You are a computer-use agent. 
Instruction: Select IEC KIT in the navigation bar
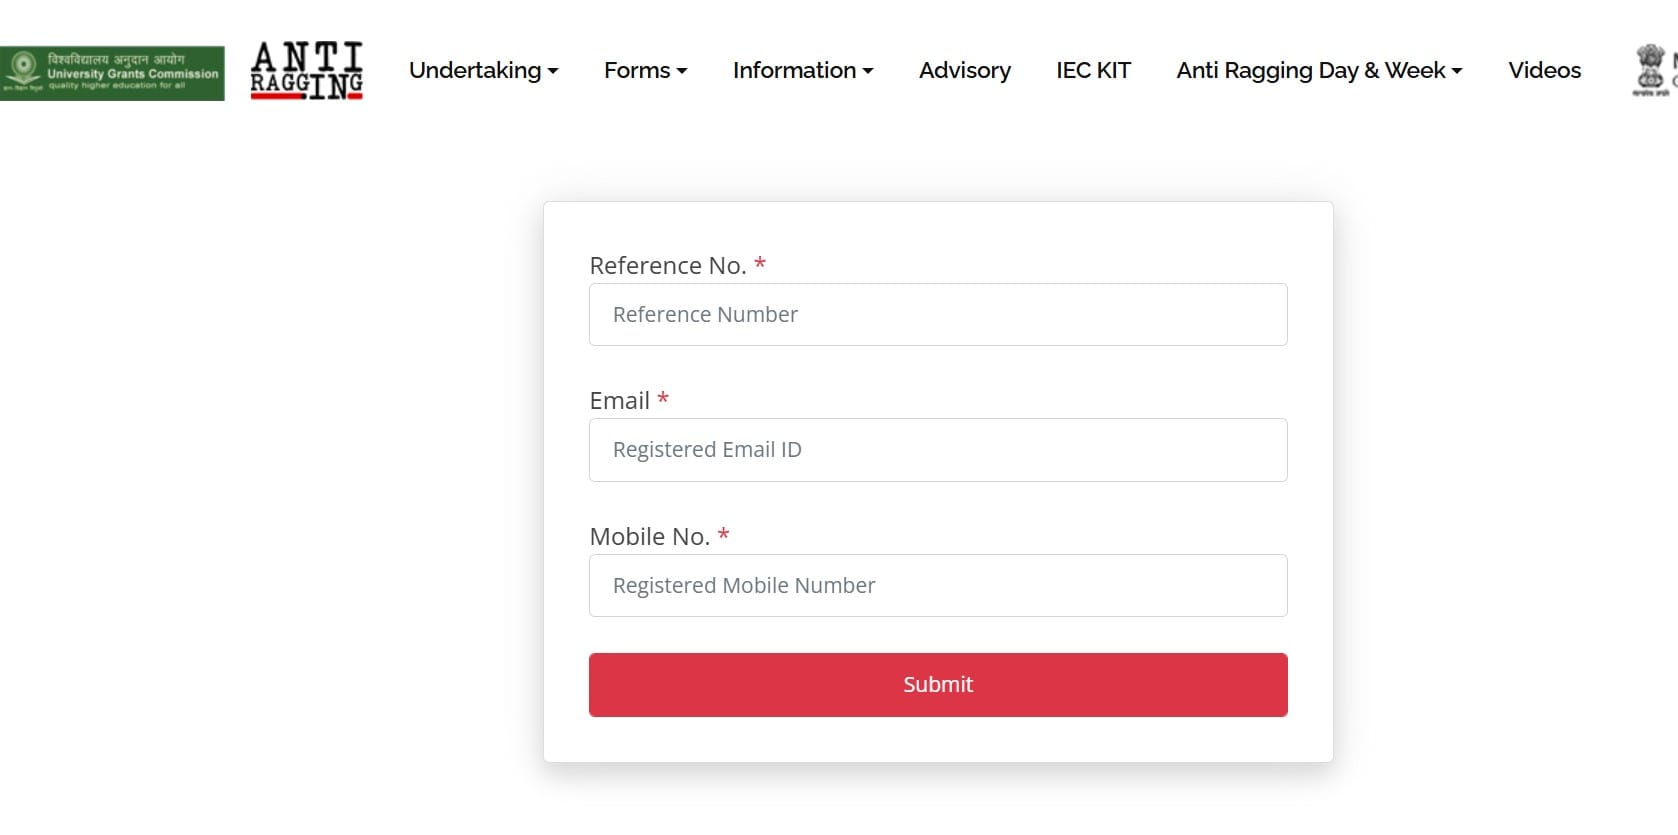click(1093, 70)
